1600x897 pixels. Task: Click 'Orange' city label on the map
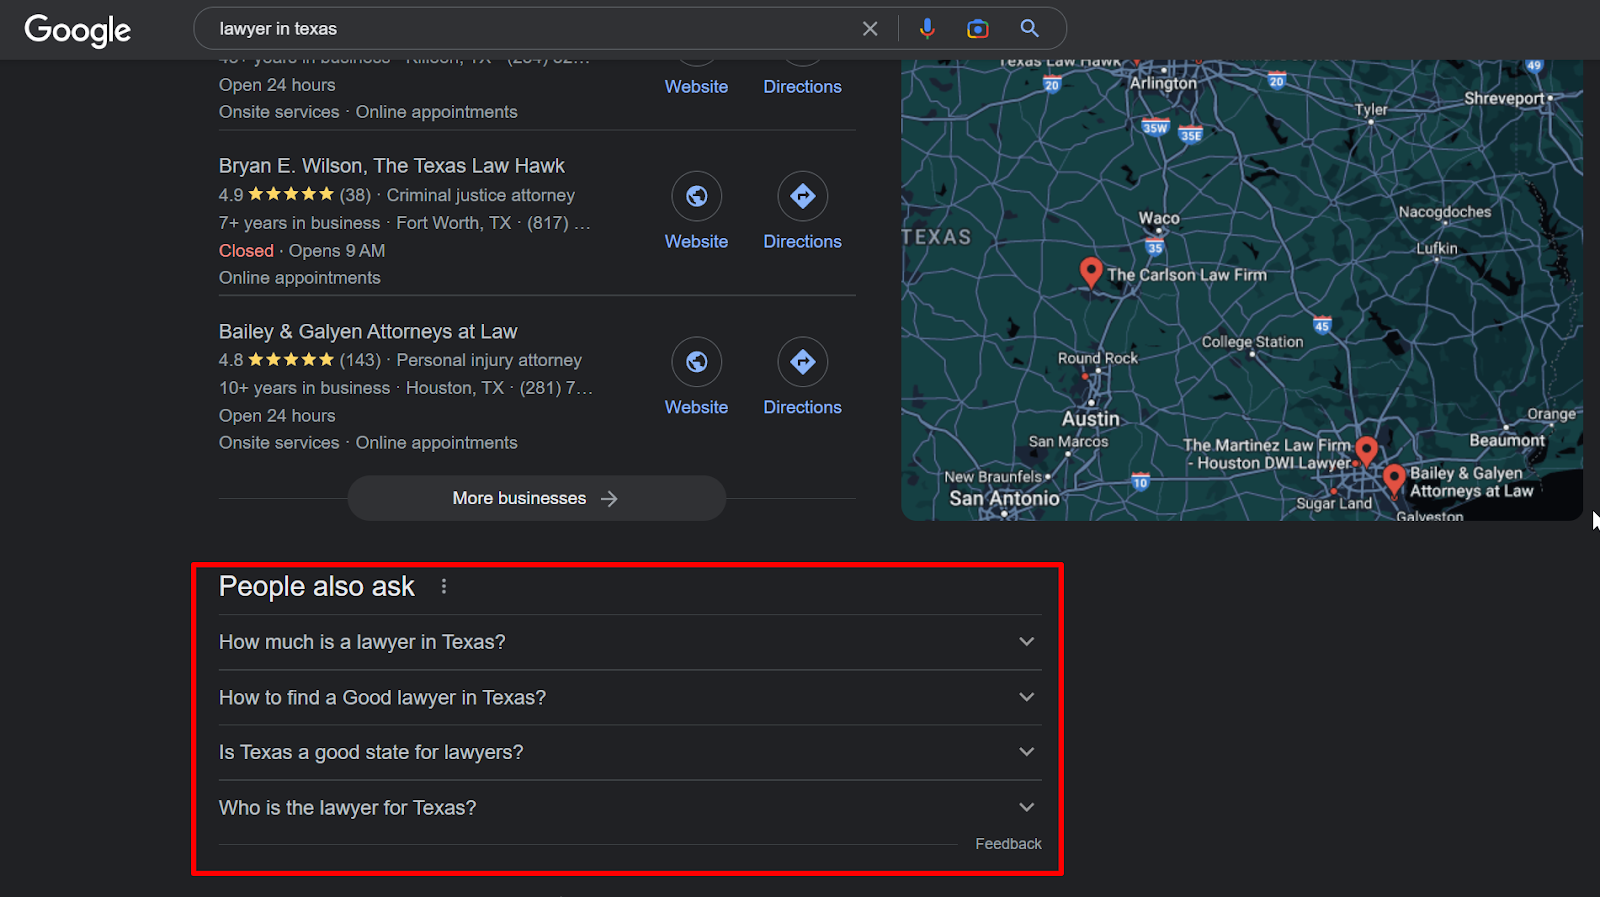[1551, 414]
